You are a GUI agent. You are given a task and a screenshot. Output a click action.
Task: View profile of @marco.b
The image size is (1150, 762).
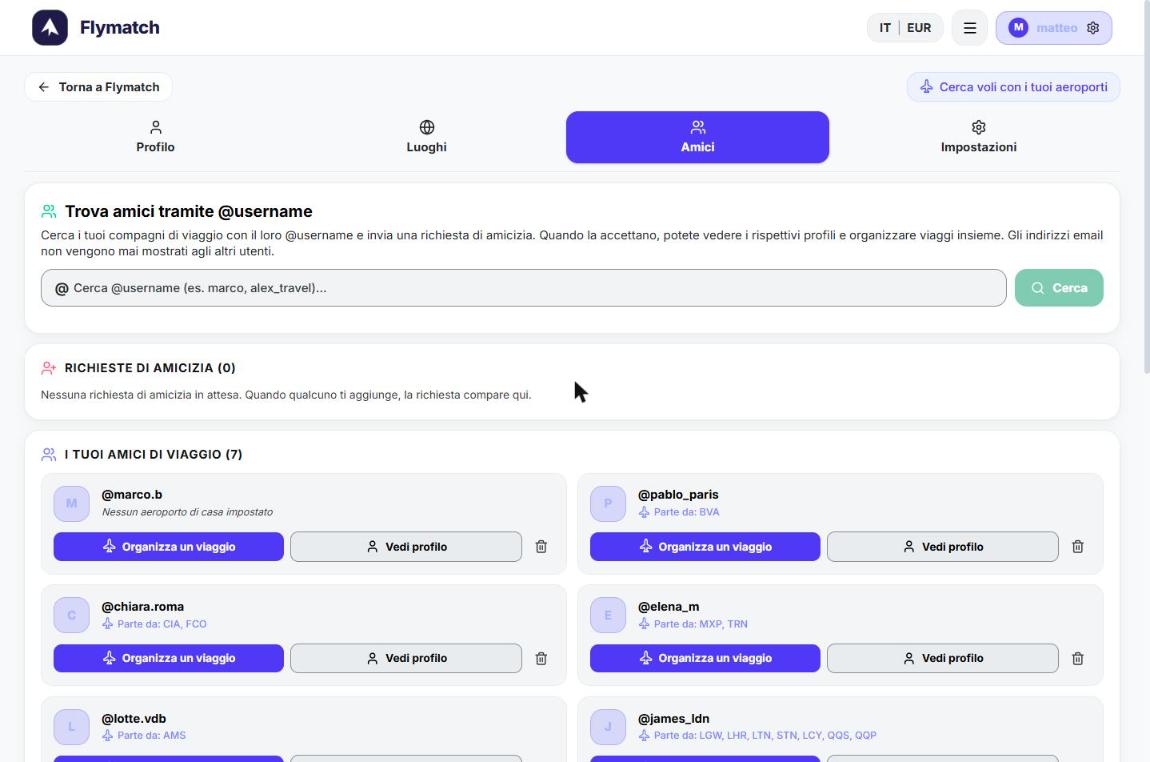click(406, 546)
